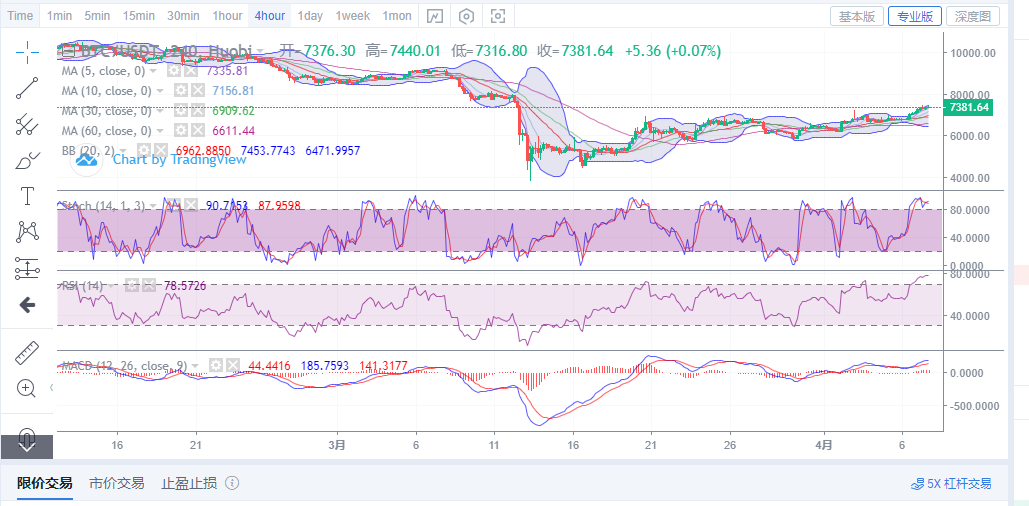Open the measure ruler tool
1029x506 pixels.
click(27, 353)
